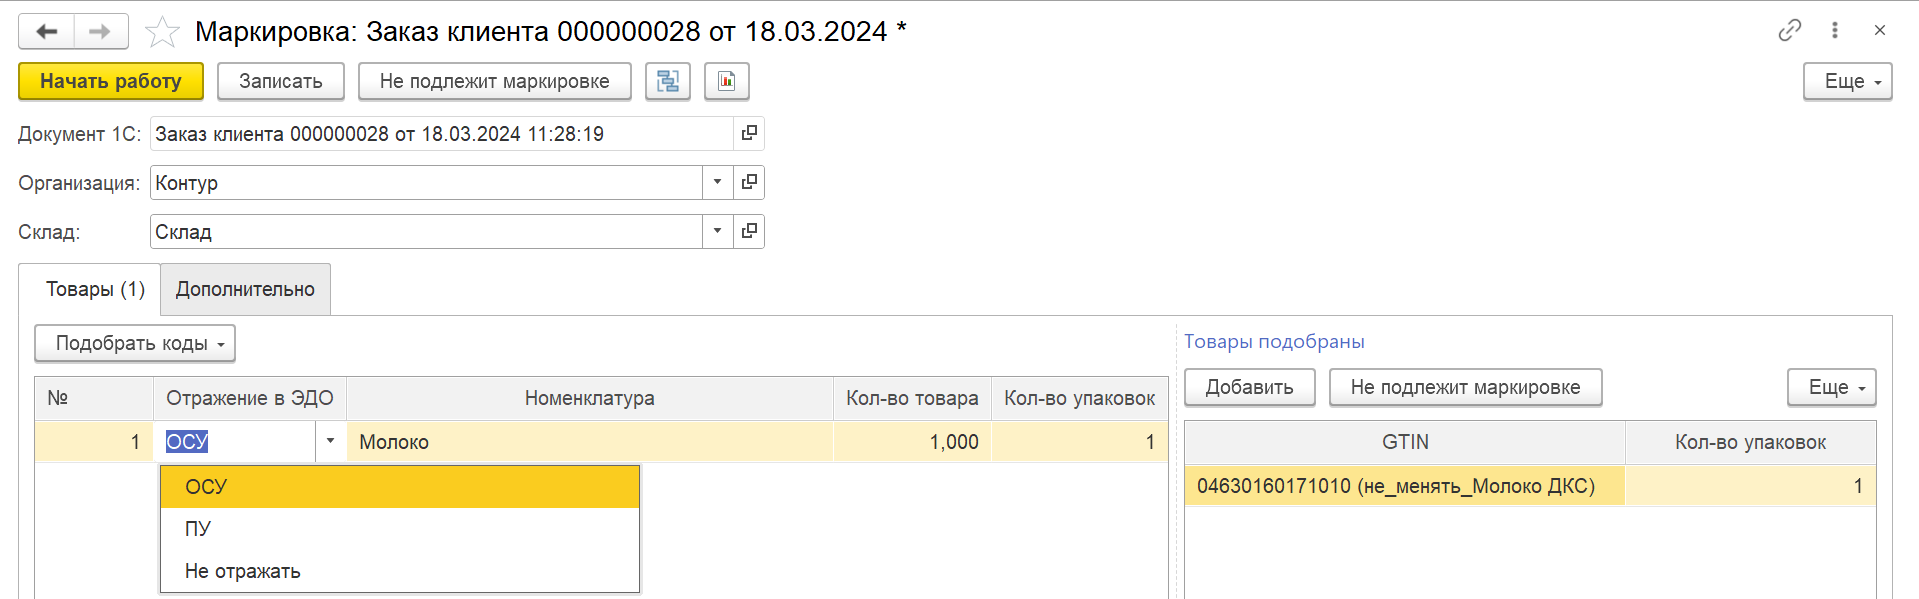Click Кол-во упаковок header in GTIN table
This screenshot has width=1919, height=599.
pyautogui.click(x=1751, y=442)
